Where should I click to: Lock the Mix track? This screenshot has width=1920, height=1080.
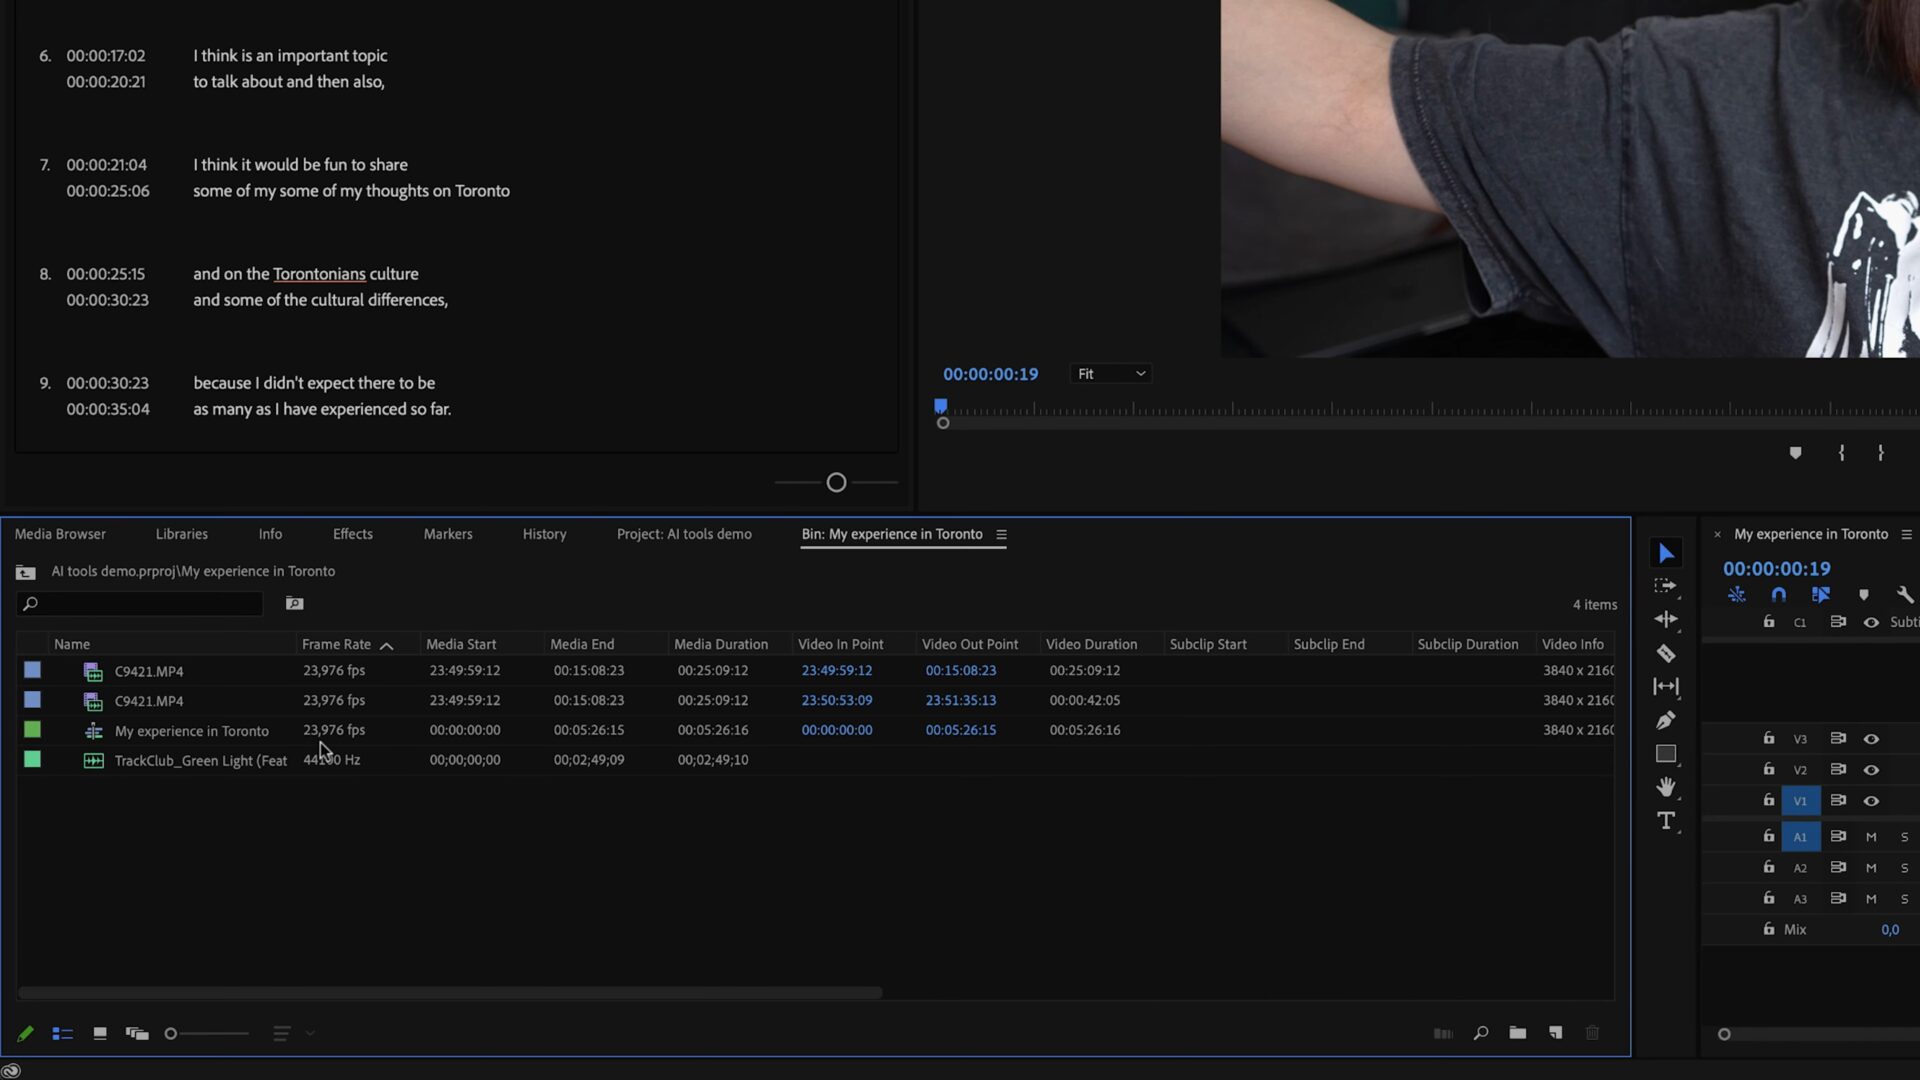pos(1767,929)
